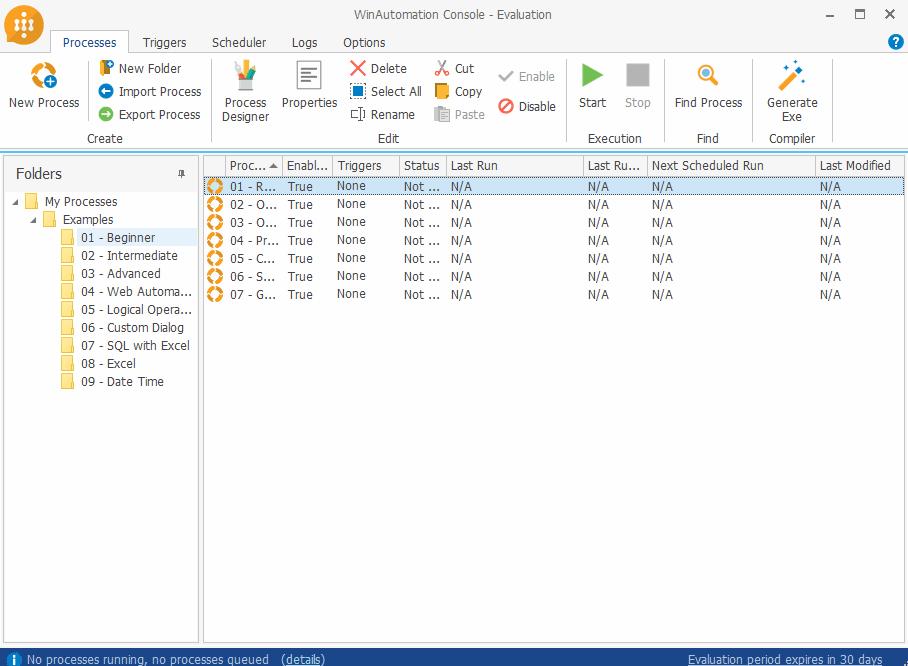This screenshot has width=908, height=666.
Task: Click the Last Ru... column header
Action: click(x=615, y=166)
